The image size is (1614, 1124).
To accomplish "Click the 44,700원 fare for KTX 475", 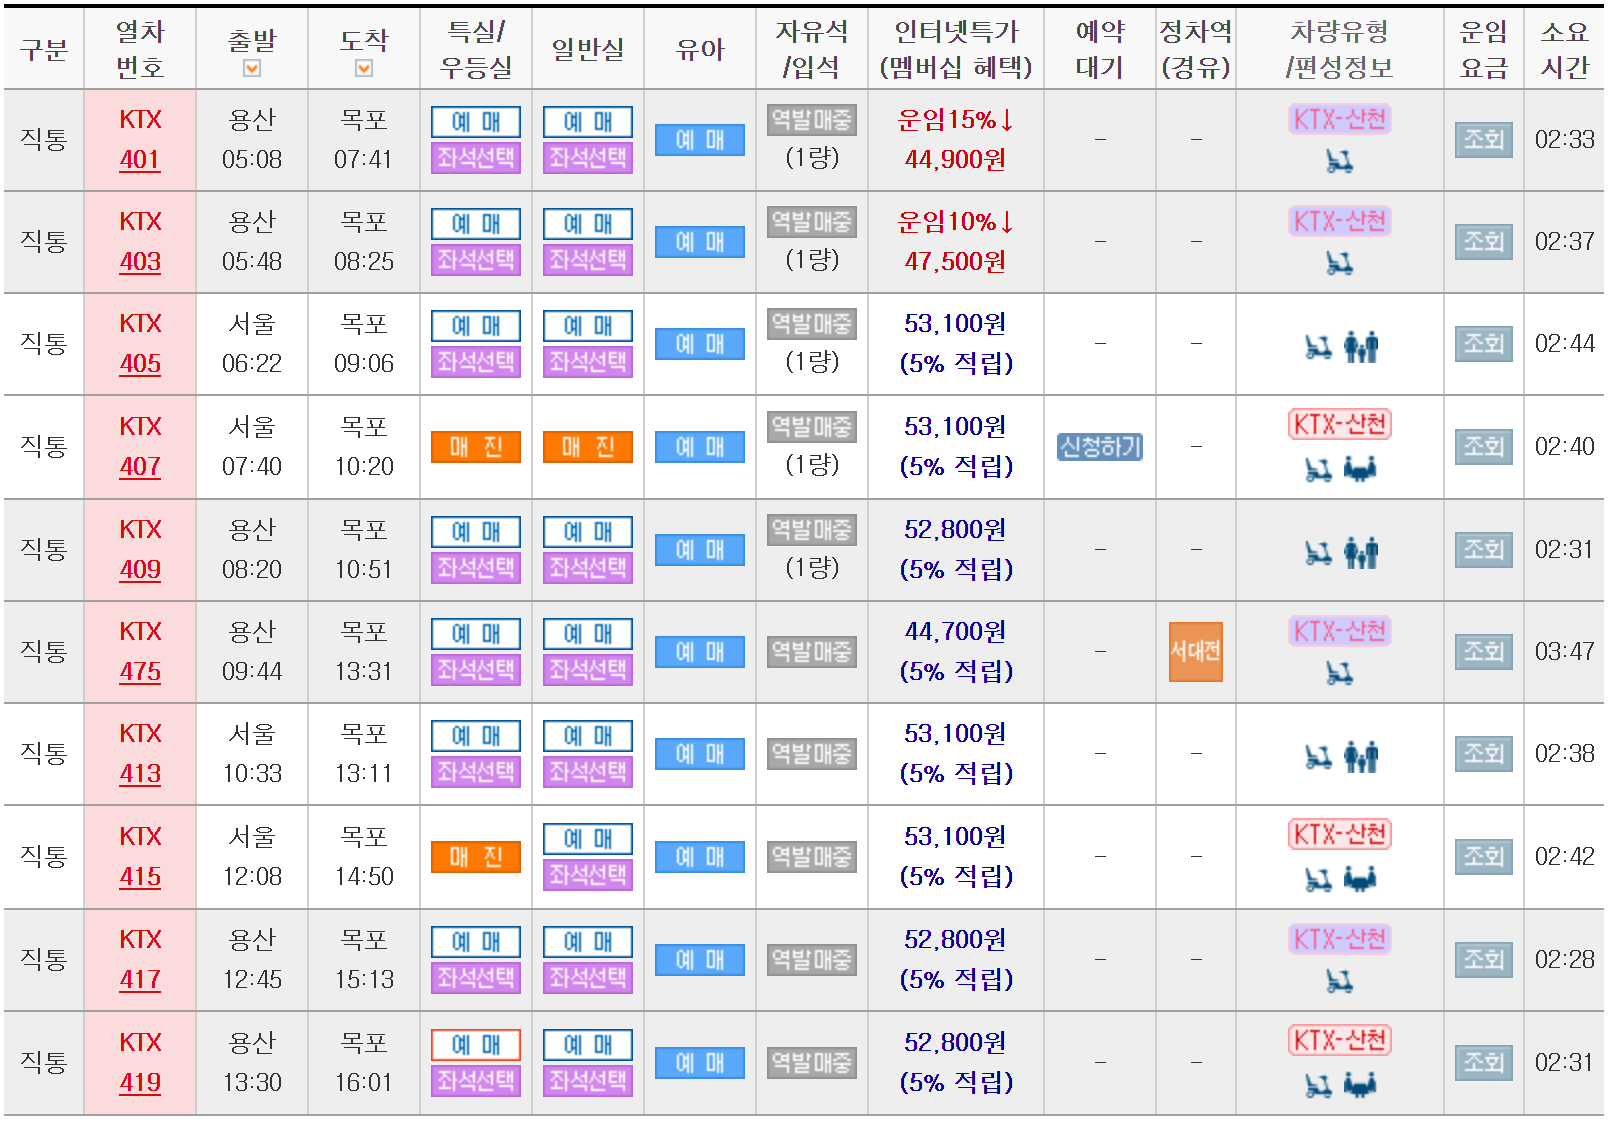I will tap(955, 632).
